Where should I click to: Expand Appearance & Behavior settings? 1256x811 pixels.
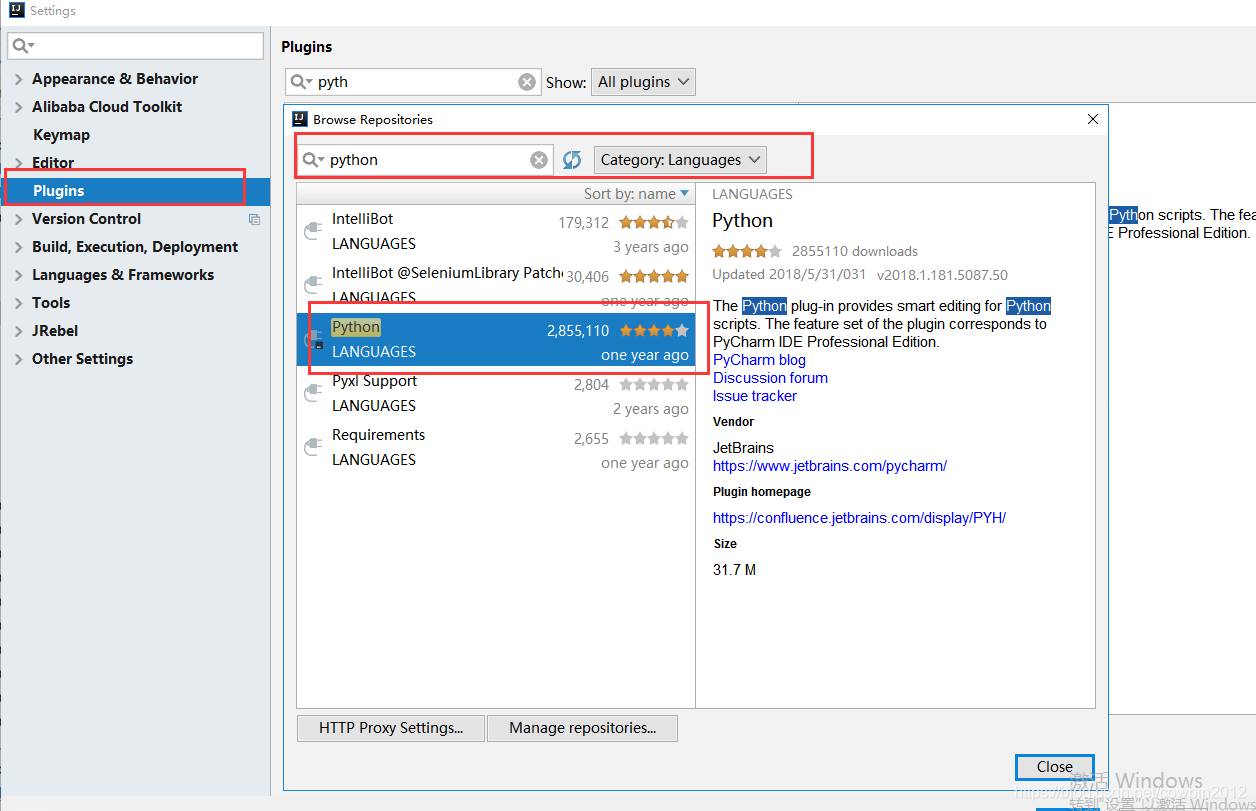19,79
